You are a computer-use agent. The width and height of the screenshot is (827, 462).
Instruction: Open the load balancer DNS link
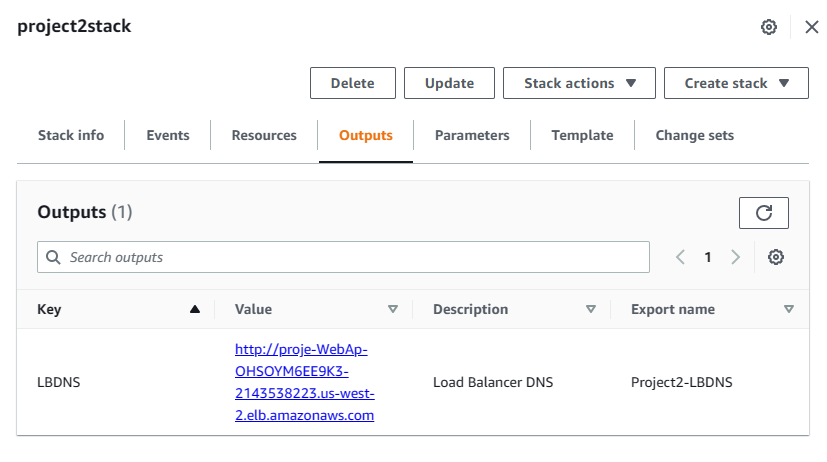point(305,382)
